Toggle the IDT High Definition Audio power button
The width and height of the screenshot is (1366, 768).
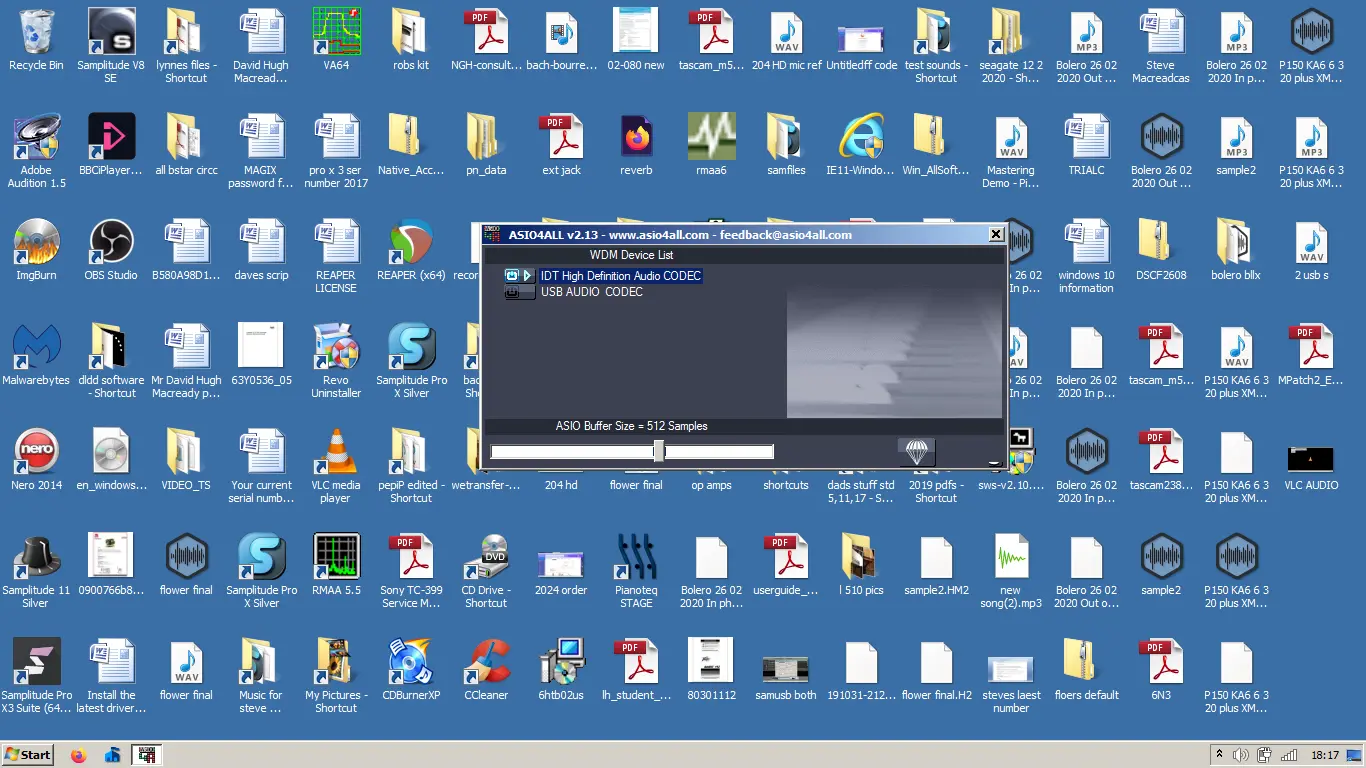point(512,276)
